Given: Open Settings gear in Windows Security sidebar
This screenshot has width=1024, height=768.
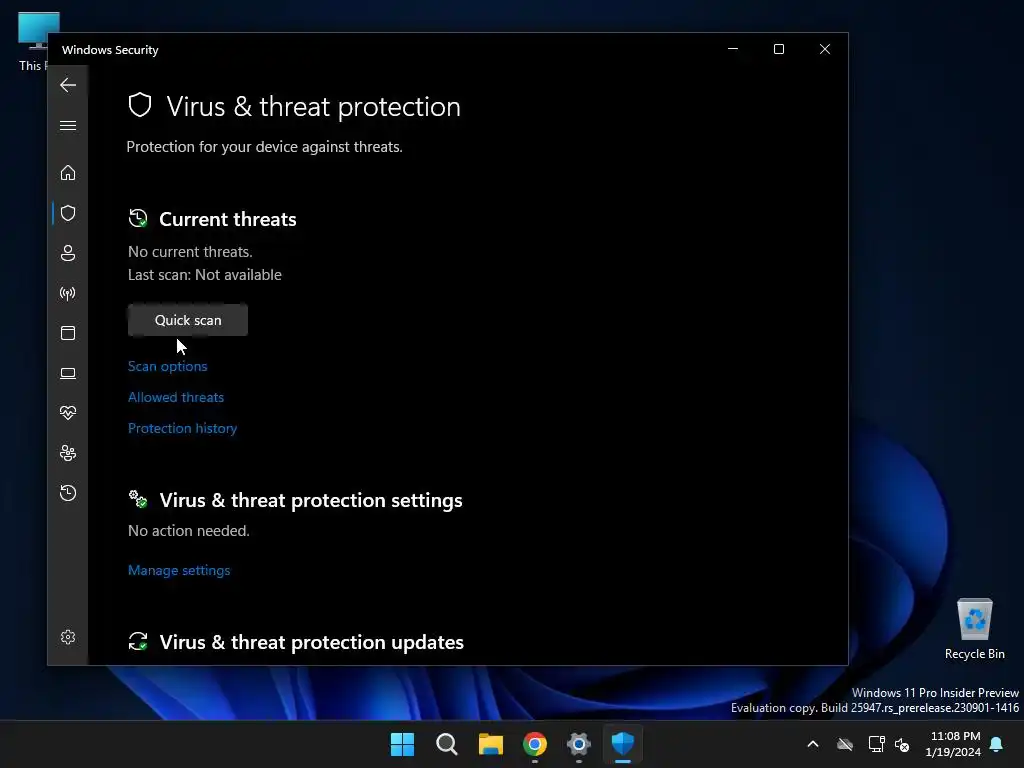Looking at the screenshot, I should tap(68, 637).
